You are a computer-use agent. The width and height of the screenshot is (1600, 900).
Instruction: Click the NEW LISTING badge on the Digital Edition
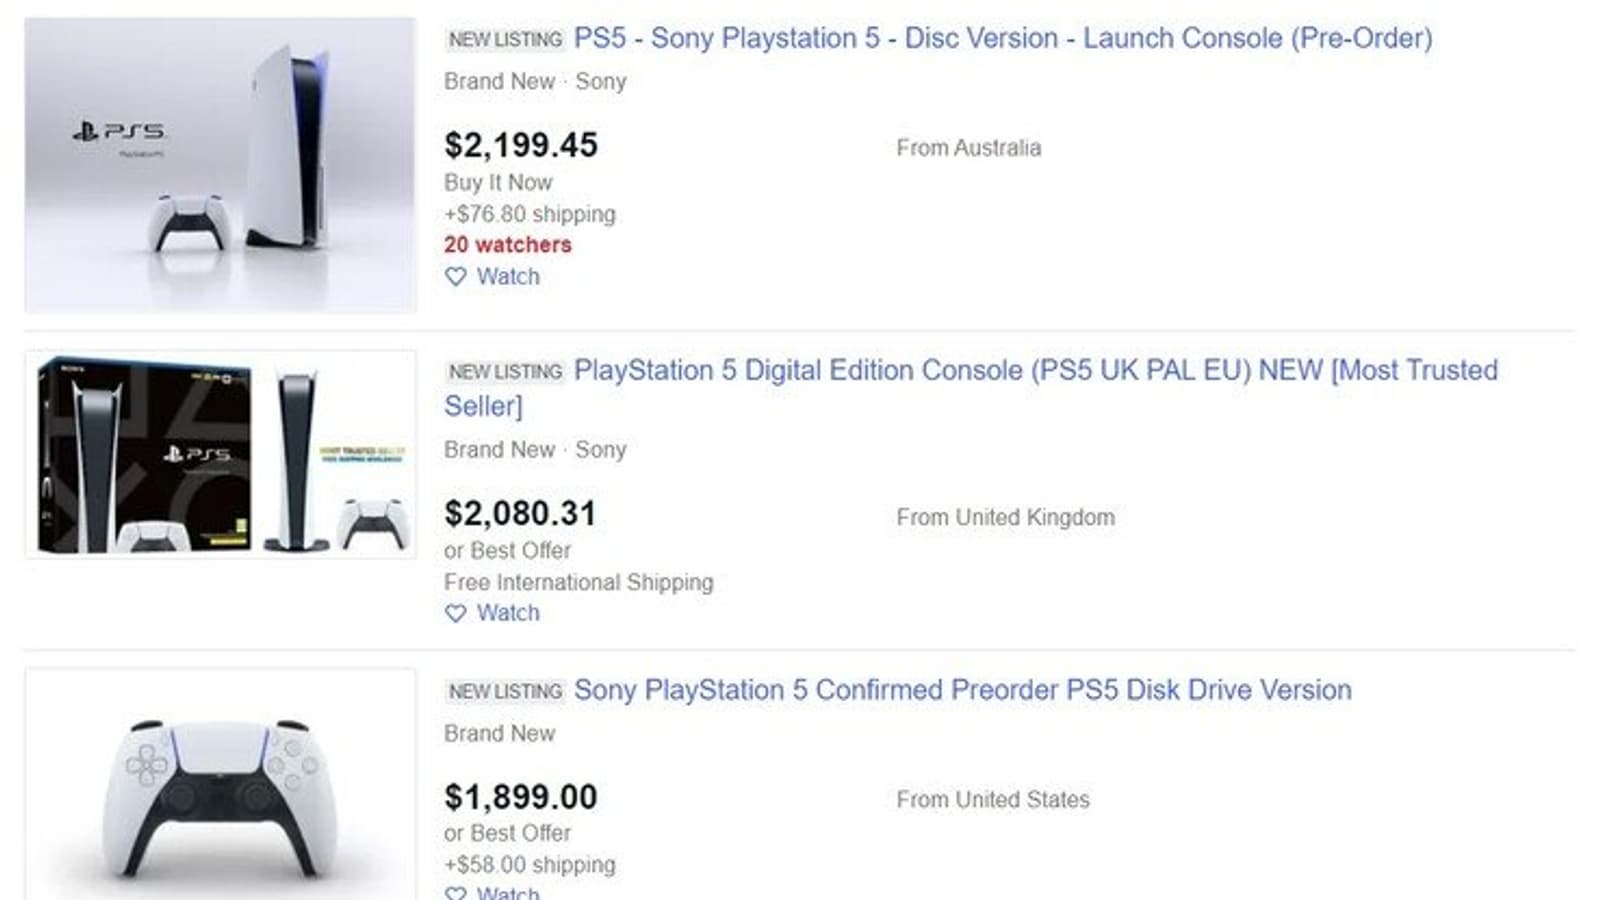tap(505, 372)
